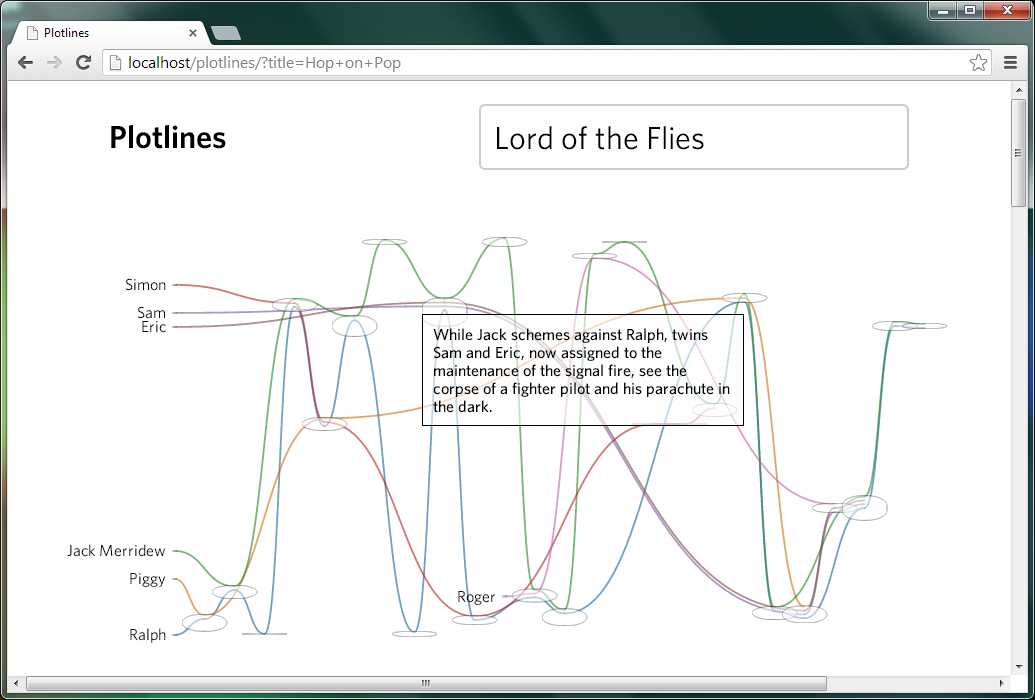The width and height of the screenshot is (1035, 700).
Task: Click the Eric character label
Action: 153,327
